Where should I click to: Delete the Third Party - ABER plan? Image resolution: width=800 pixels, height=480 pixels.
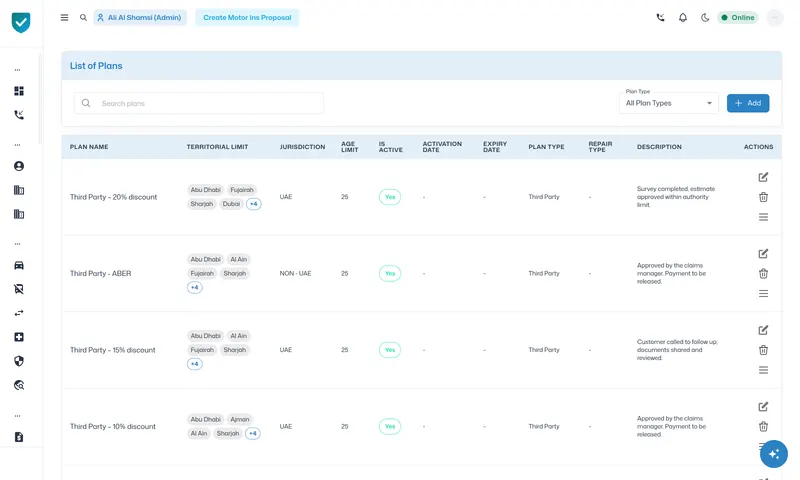tap(763, 273)
